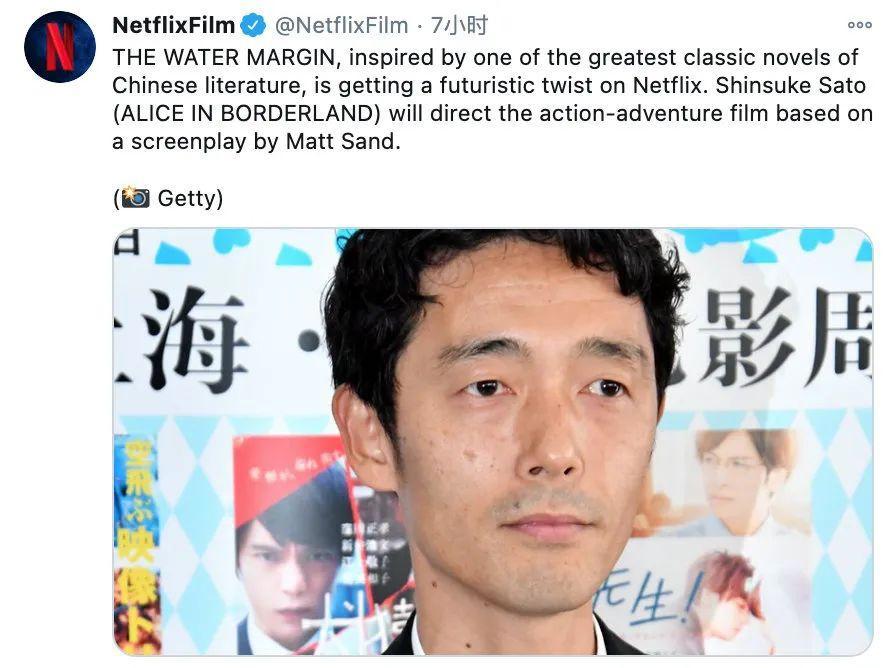Click the 影 character on backdrop
Image resolution: width=896 pixels, height=668 pixels.
click(x=749, y=336)
